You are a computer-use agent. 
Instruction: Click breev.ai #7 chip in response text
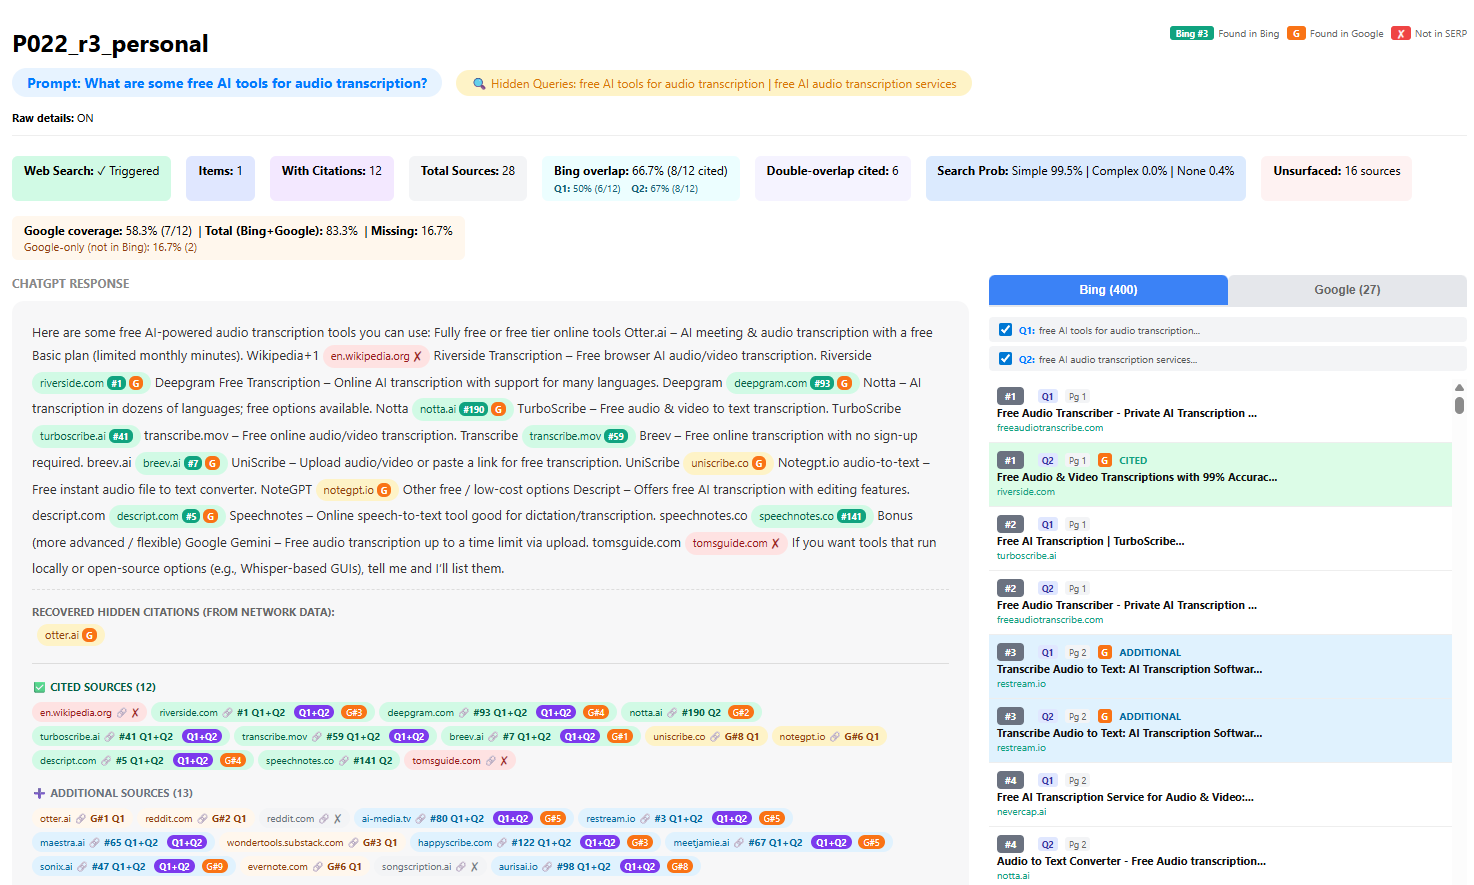180,463
